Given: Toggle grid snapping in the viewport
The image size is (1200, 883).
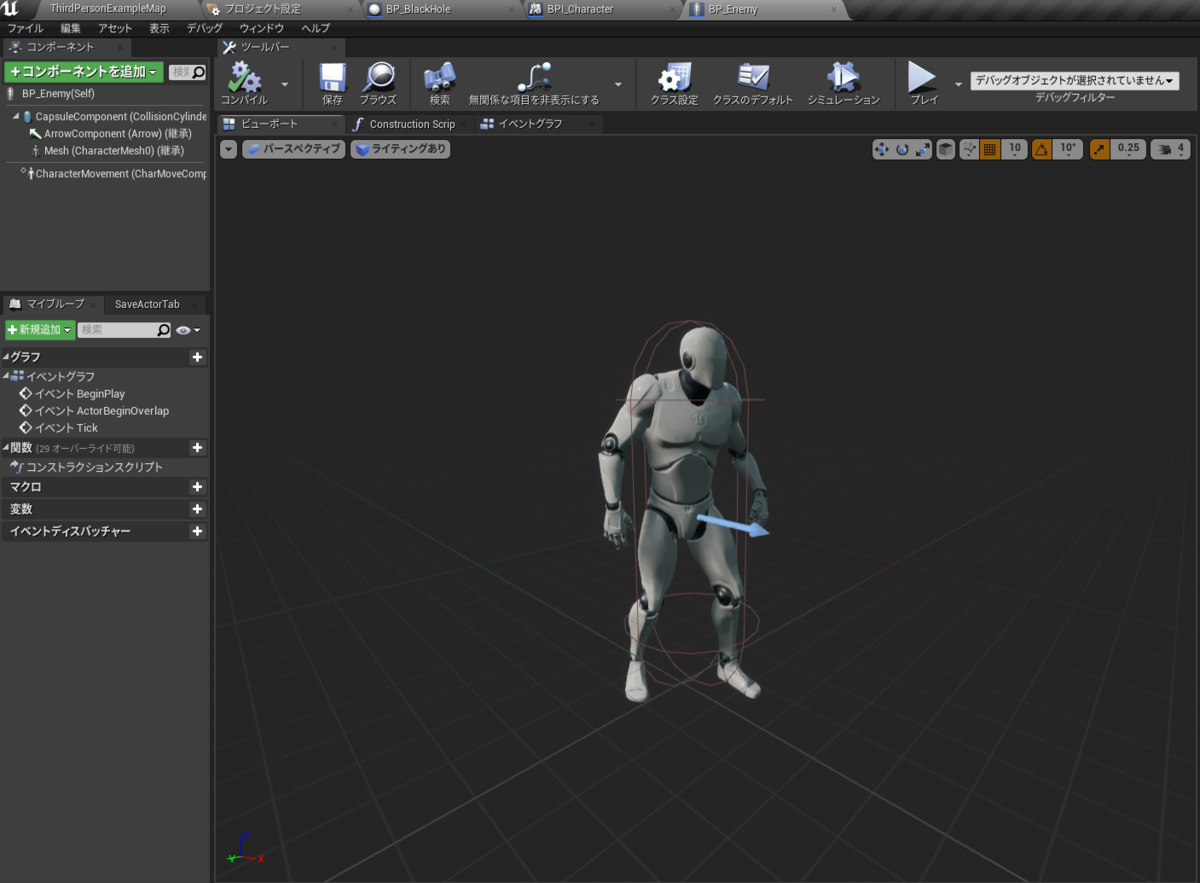Looking at the screenshot, I should point(989,148).
